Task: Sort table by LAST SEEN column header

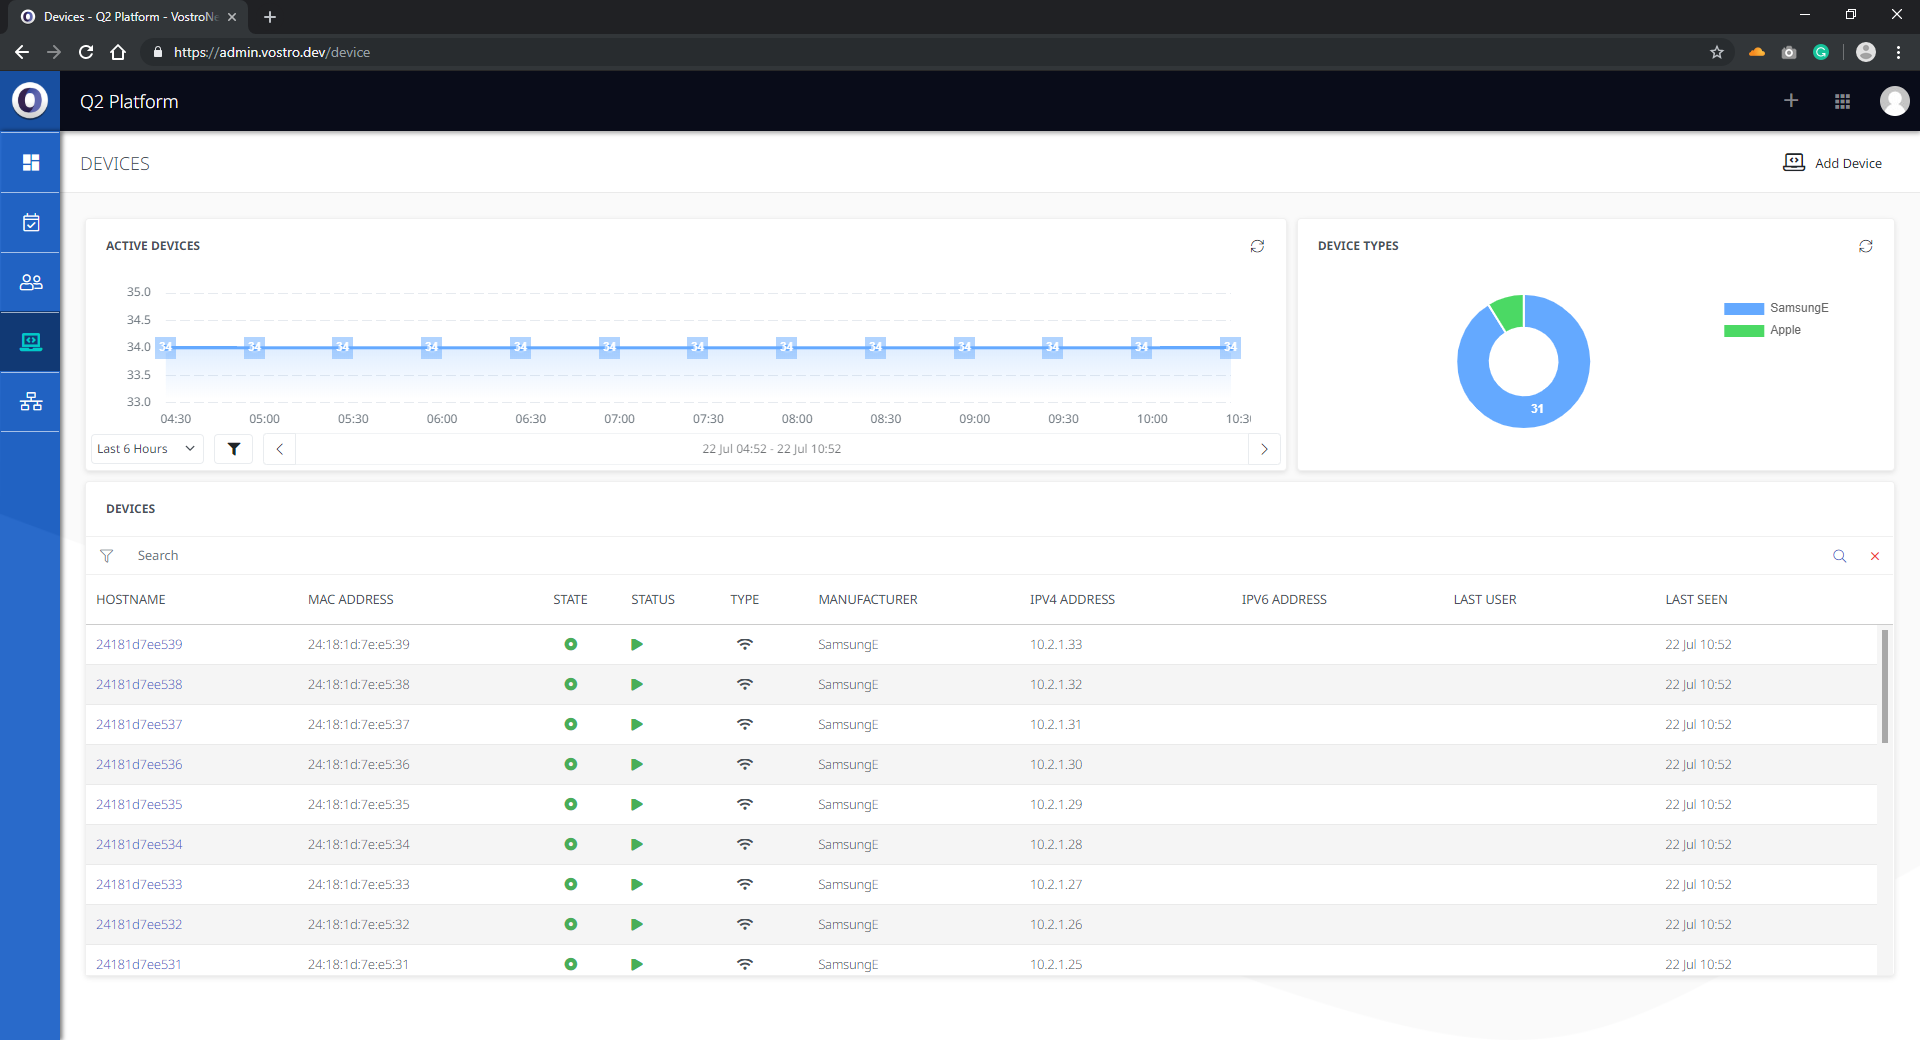Action: point(1696,600)
